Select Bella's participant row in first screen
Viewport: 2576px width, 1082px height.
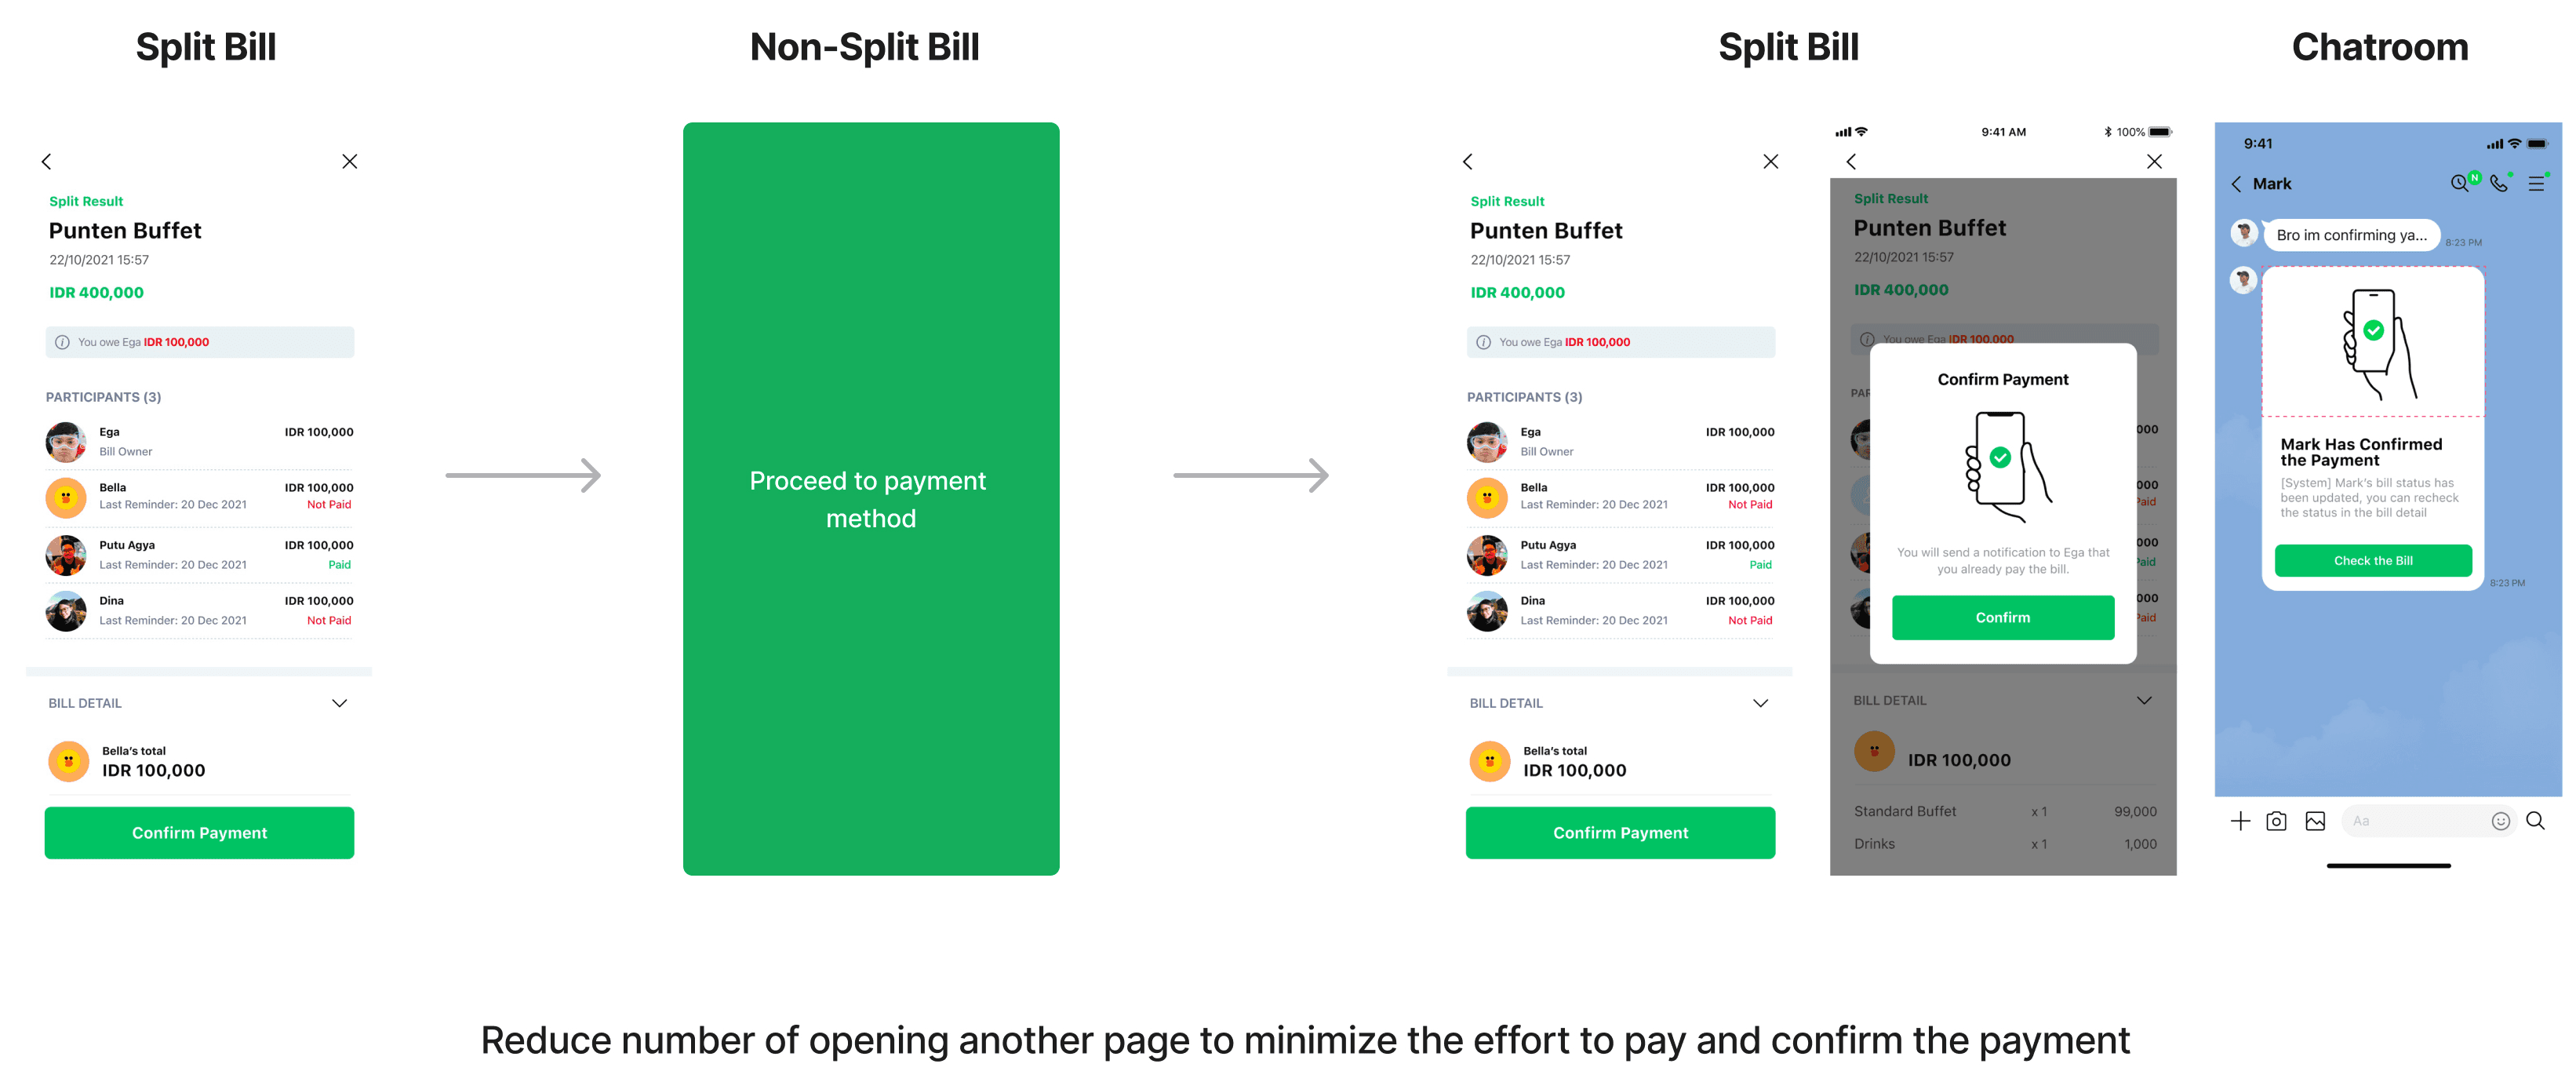click(199, 496)
